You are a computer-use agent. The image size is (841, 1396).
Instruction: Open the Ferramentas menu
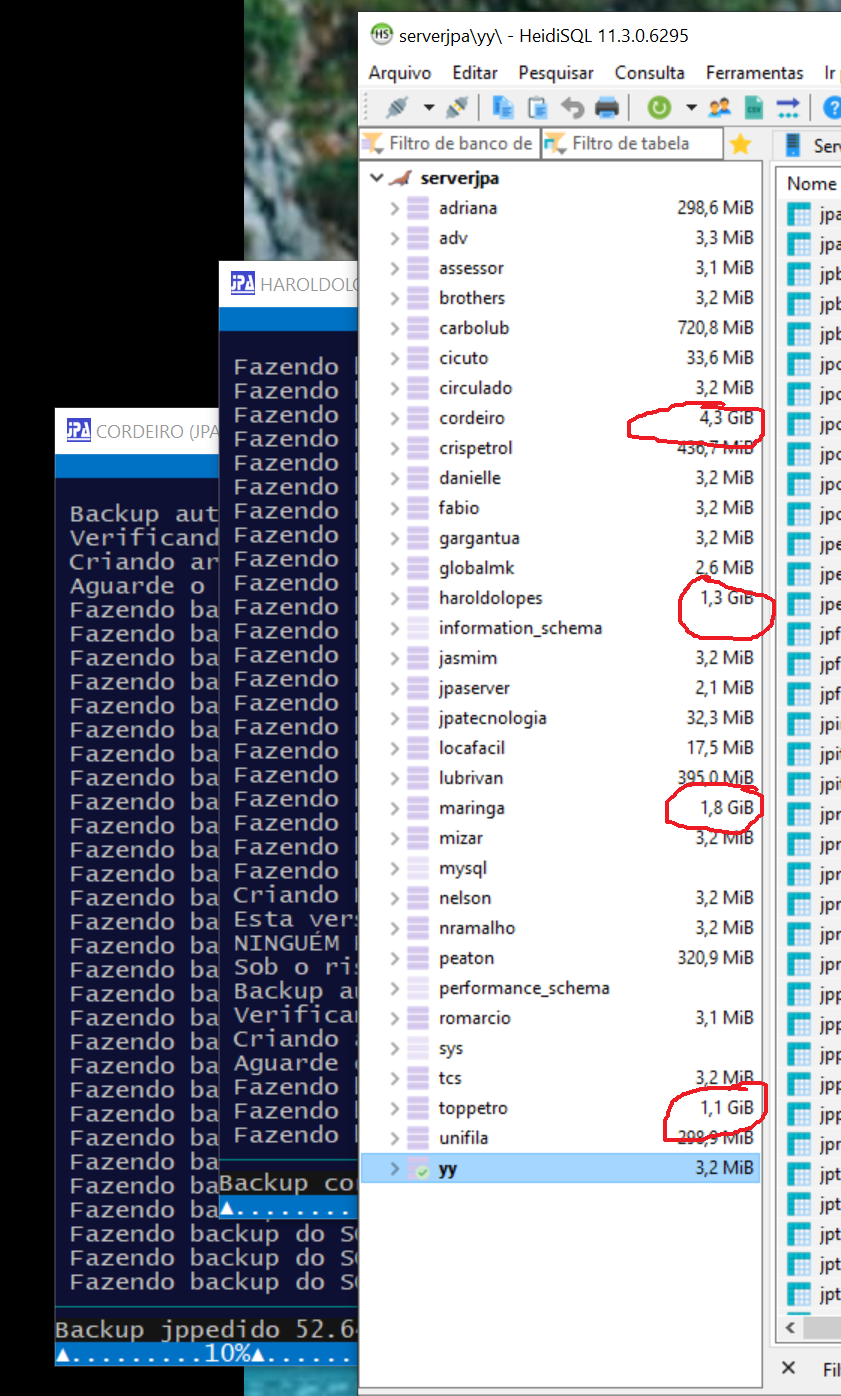point(755,72)
